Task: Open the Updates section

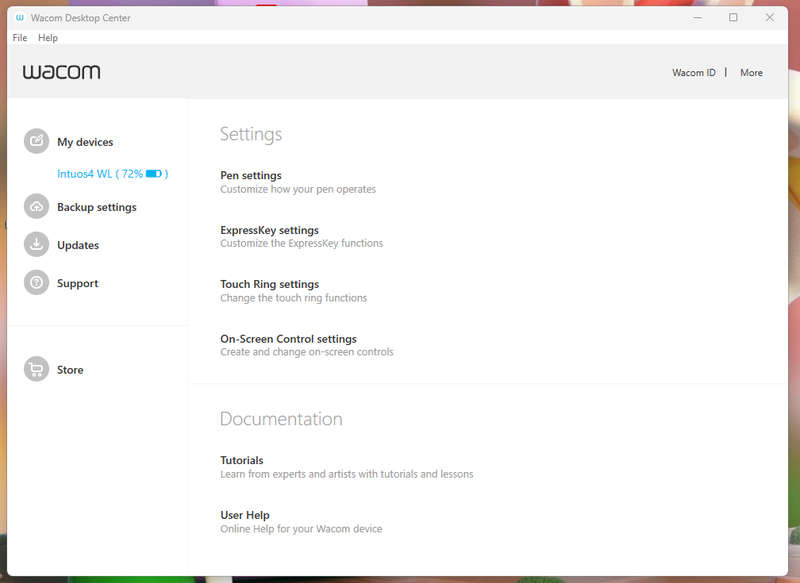Action: point(78,245)
